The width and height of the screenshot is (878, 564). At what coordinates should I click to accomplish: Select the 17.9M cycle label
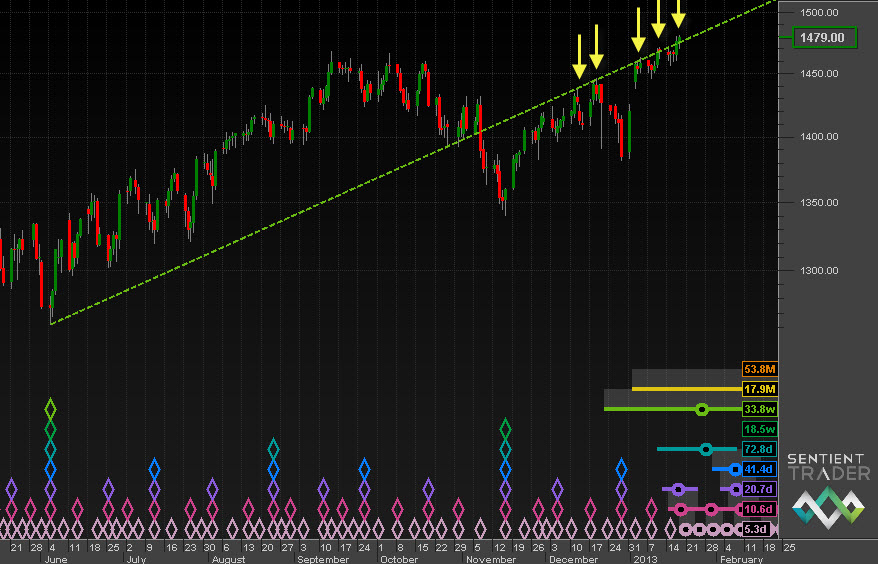(x=759, y=389)
